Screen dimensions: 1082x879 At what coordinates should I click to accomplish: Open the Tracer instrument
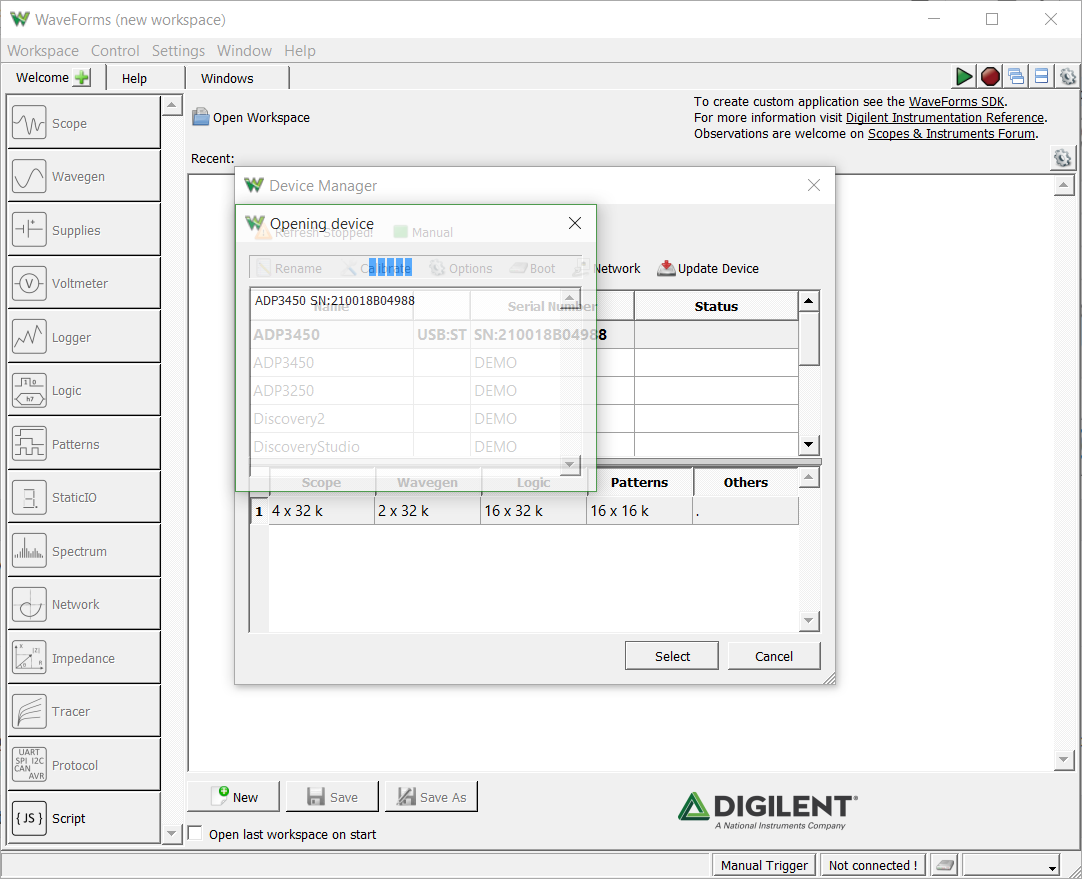click(83, 711)
